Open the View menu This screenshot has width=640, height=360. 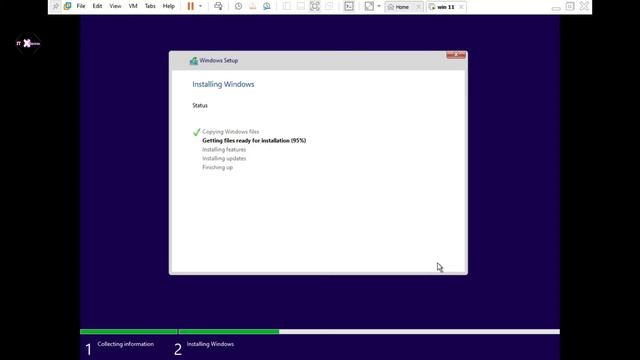pyautogui.click(x=115, y=6)
